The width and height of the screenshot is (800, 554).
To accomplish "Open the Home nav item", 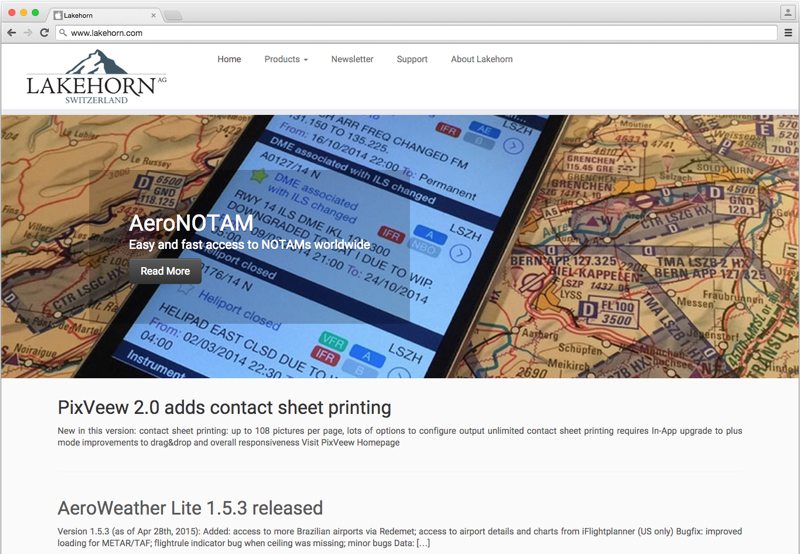I will pyautogui.click(x=229, y=59).
